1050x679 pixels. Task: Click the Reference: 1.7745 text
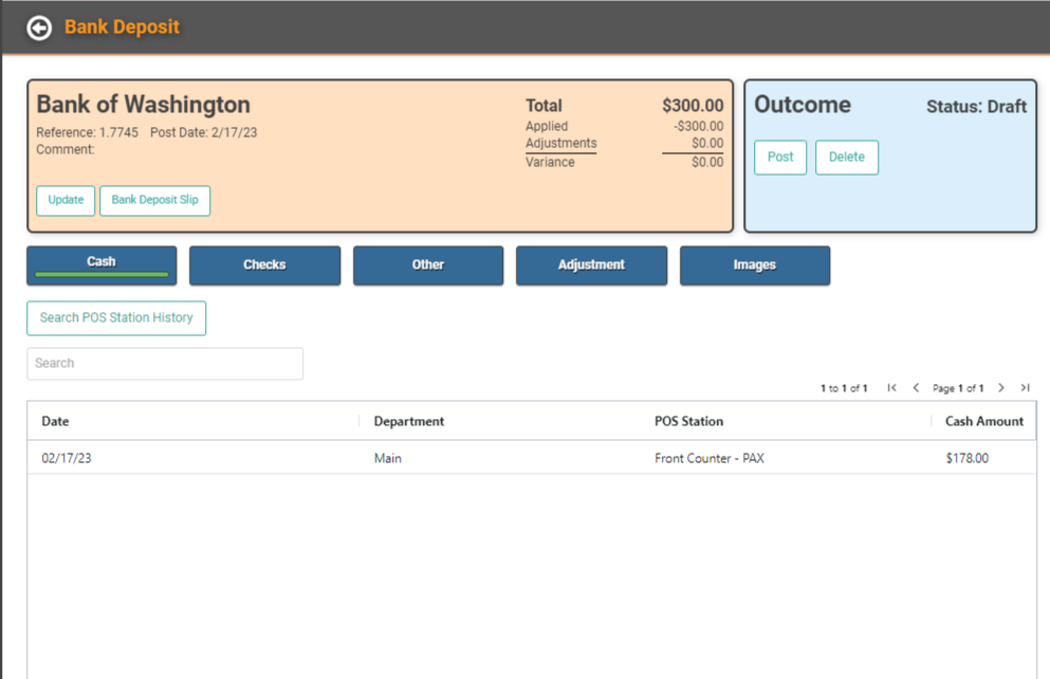[87, 133]
